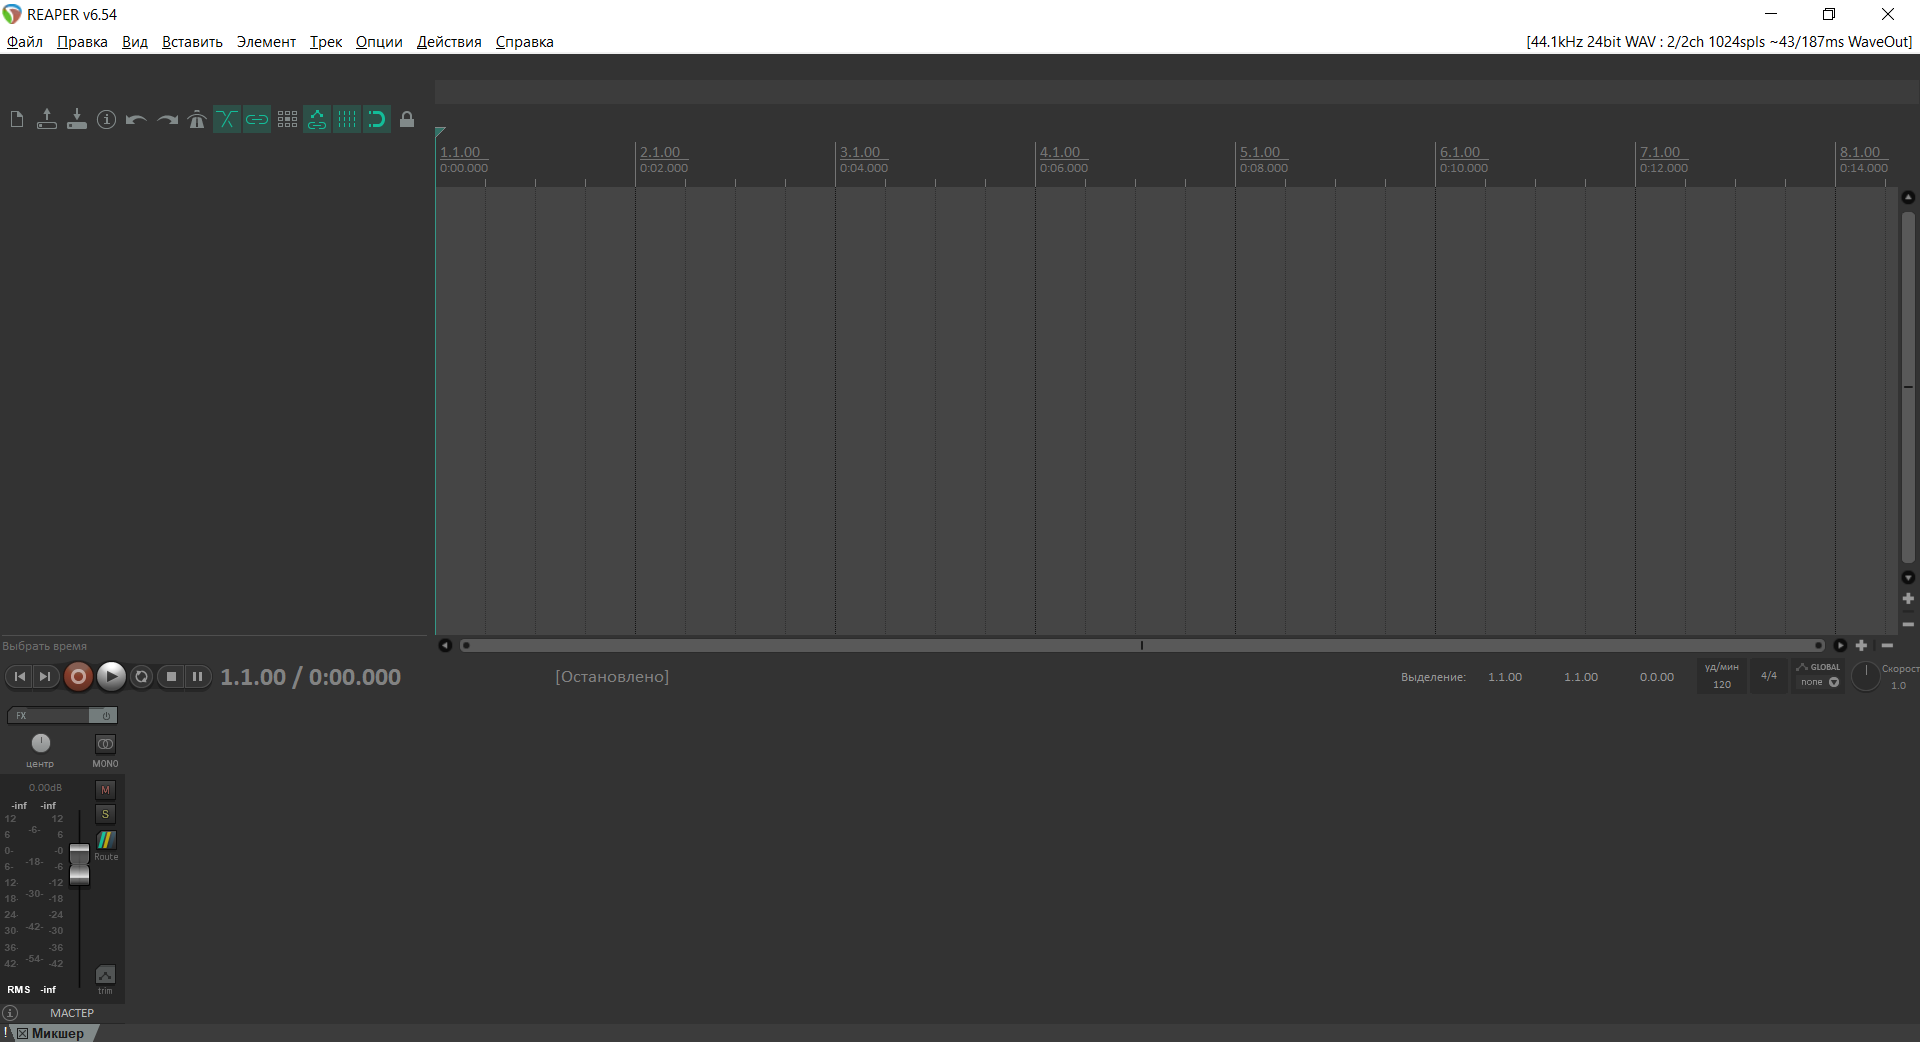Open the Правка menu
The width and height of the screenshot is (1920, 1042).
[x=82, y=42]
